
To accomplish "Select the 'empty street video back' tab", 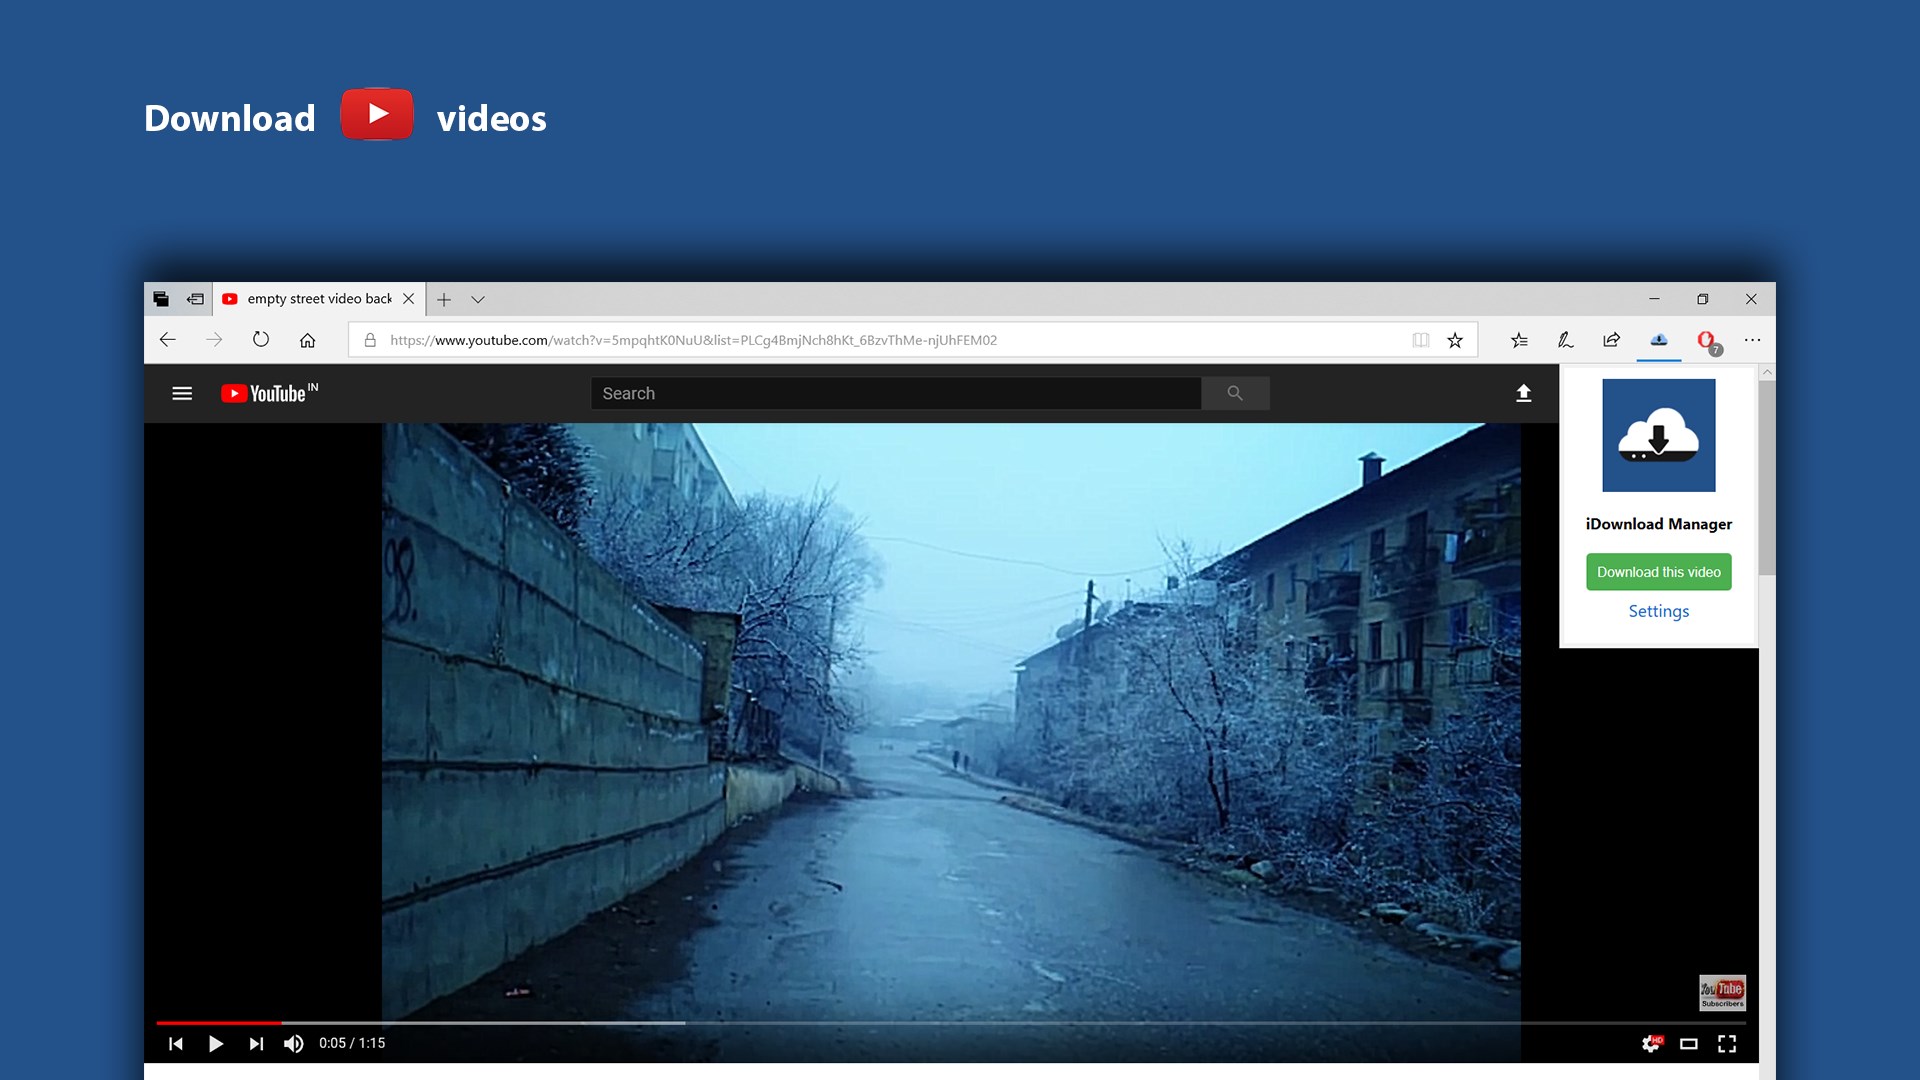I will pos(318,299).
